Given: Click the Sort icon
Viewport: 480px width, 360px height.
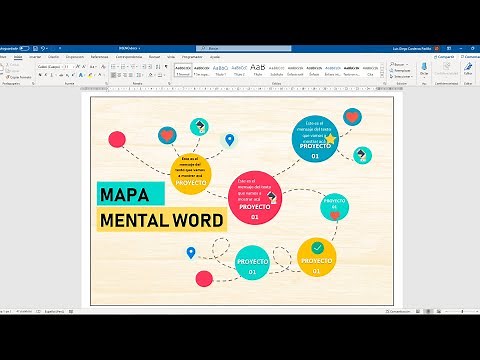Looking at the screenshot, I should (x=158, y=67).
